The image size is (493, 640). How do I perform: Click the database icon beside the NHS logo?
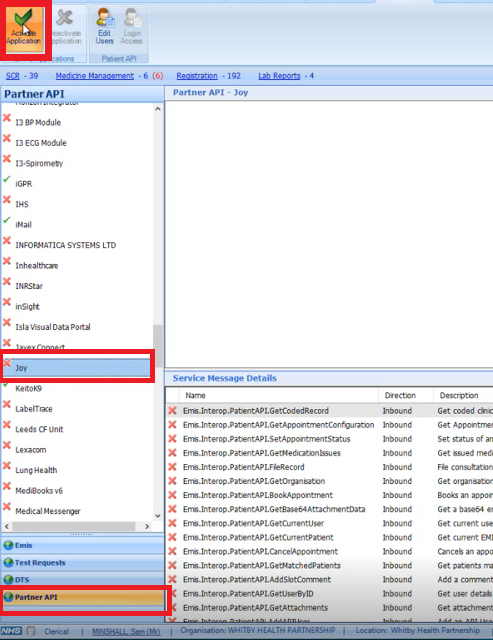coord(31,631)
